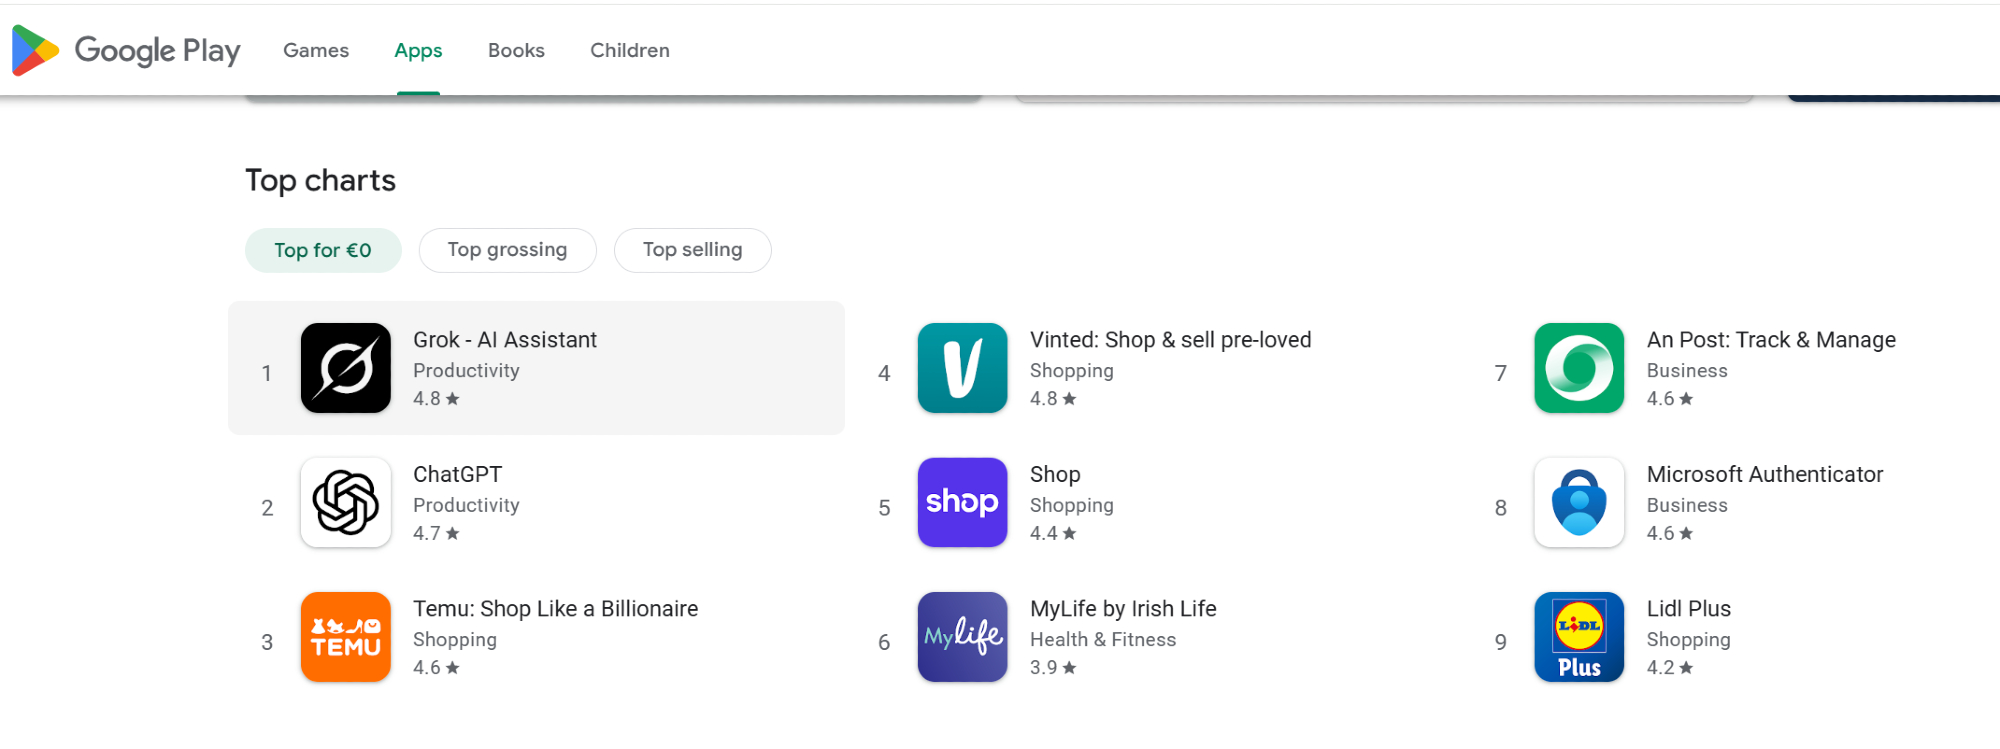Open the An Post app icon
This screenshot has width=2000, height=749.
tap(1579, 368)
